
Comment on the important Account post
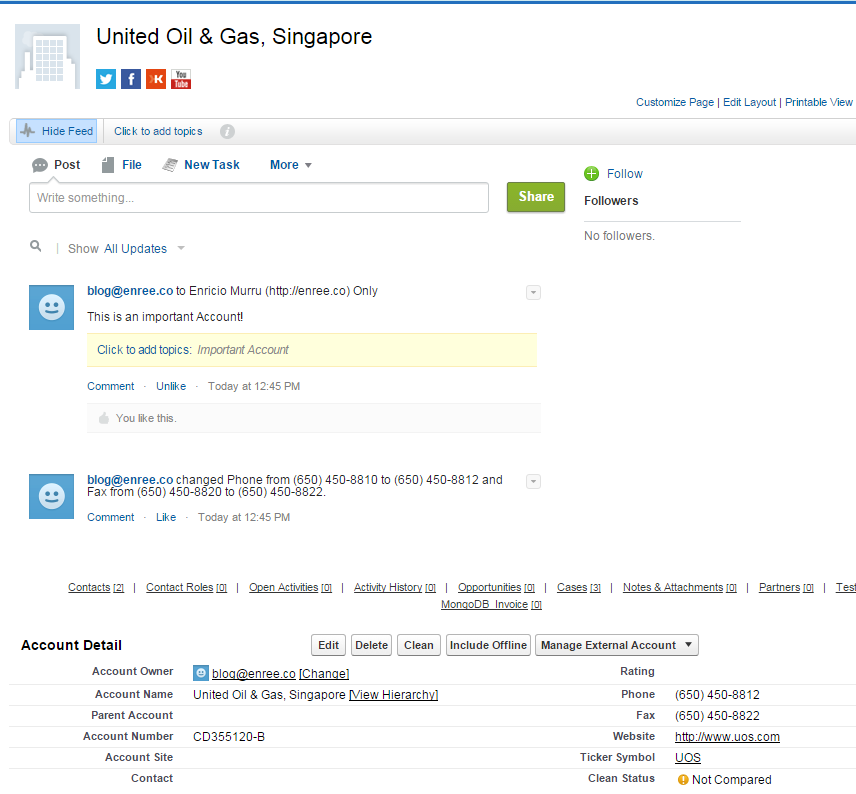coord(111,386)
